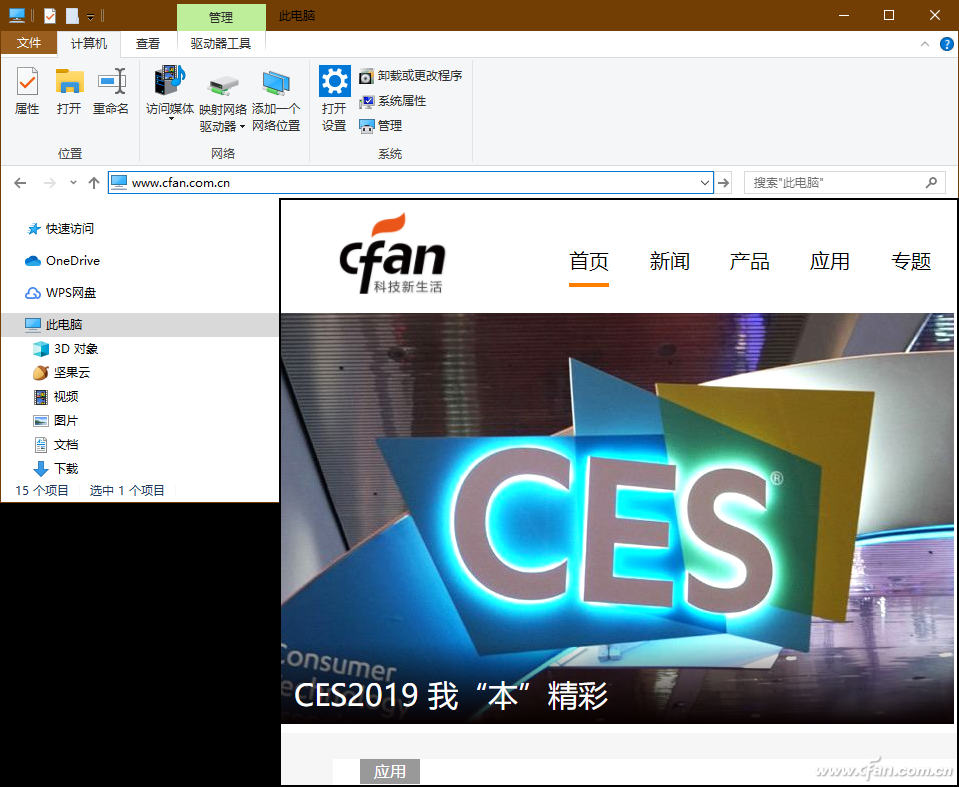Expand the address bar history dropdown
This screenshot has width=959, height=787.
(x=705, y=182)
